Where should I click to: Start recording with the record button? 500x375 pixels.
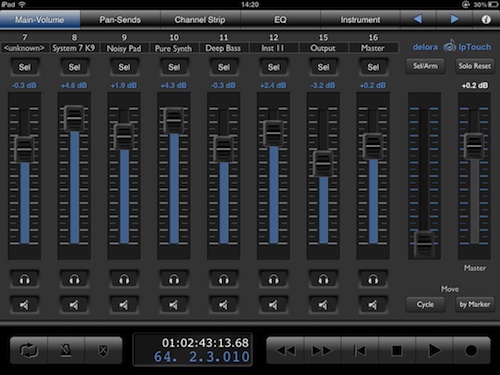[471, 350]
